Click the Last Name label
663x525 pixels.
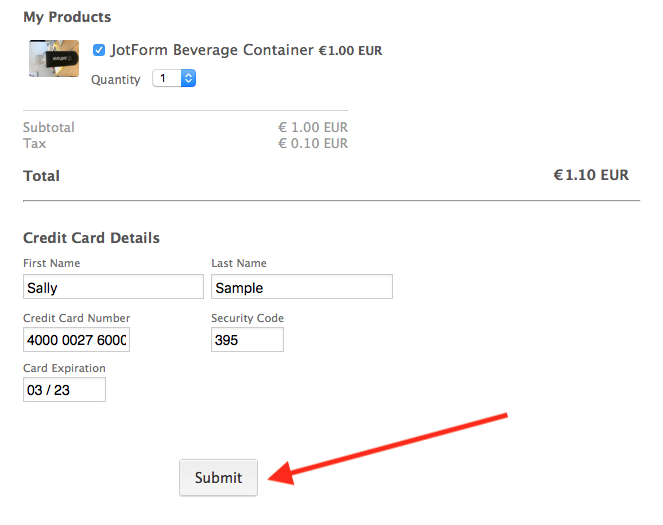pos(239,263)
